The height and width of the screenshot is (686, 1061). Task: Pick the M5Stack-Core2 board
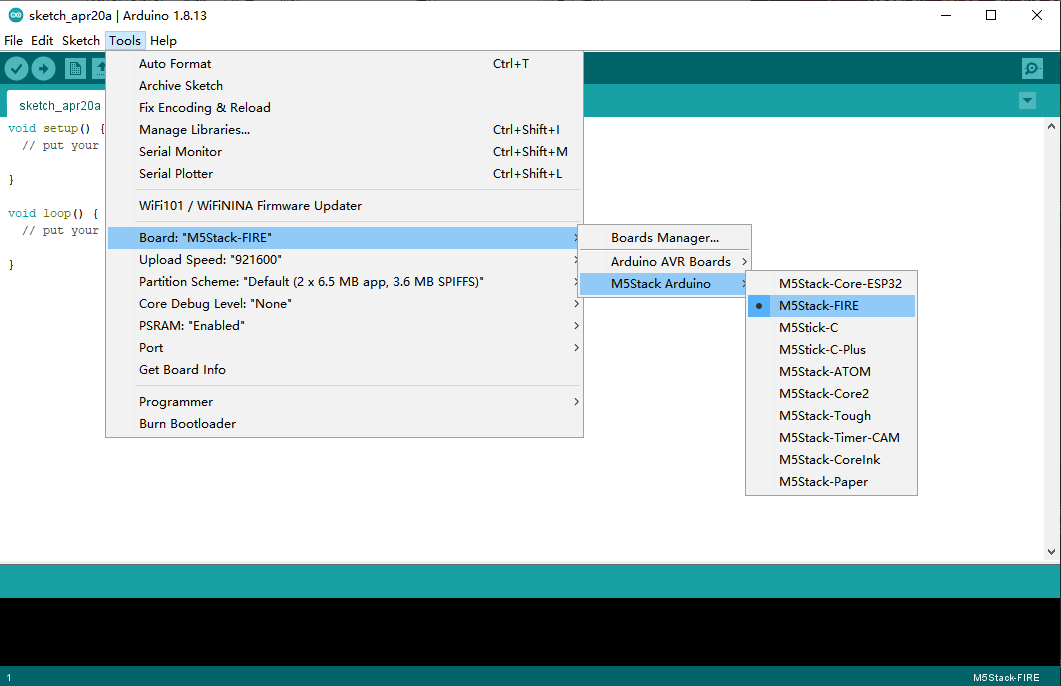(831, 394)
